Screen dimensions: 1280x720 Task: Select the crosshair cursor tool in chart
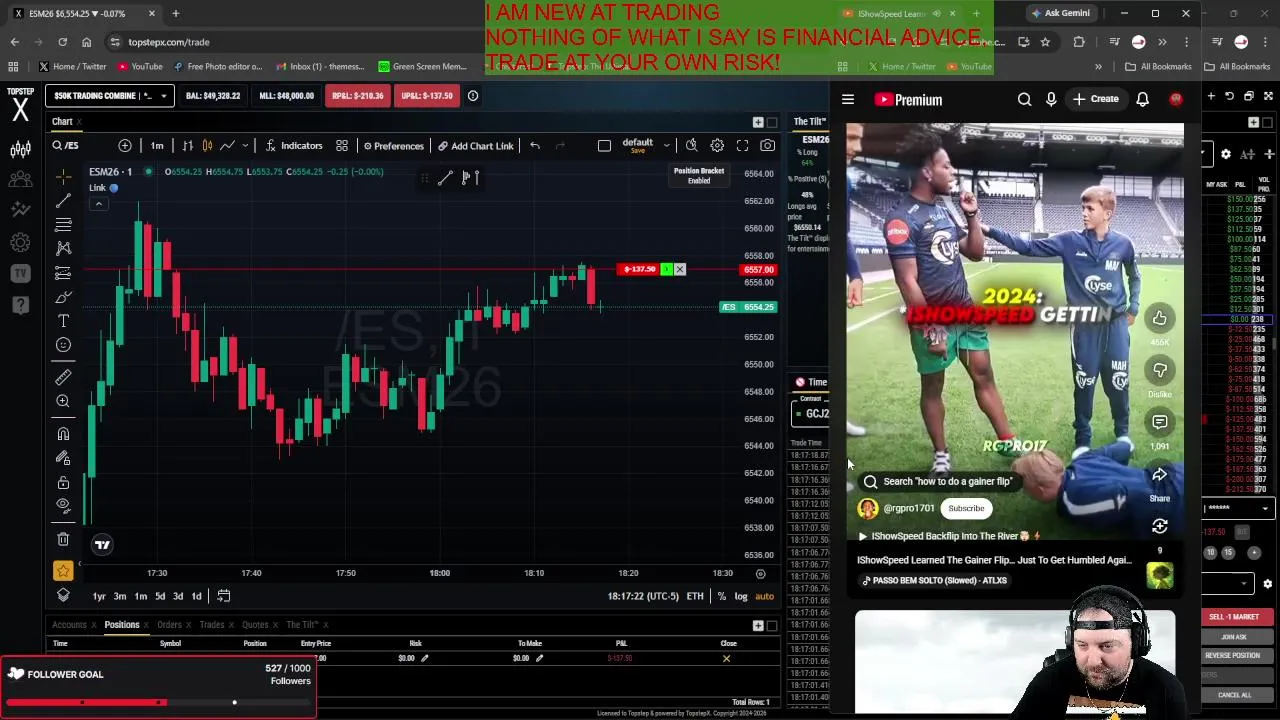[63, 176]
